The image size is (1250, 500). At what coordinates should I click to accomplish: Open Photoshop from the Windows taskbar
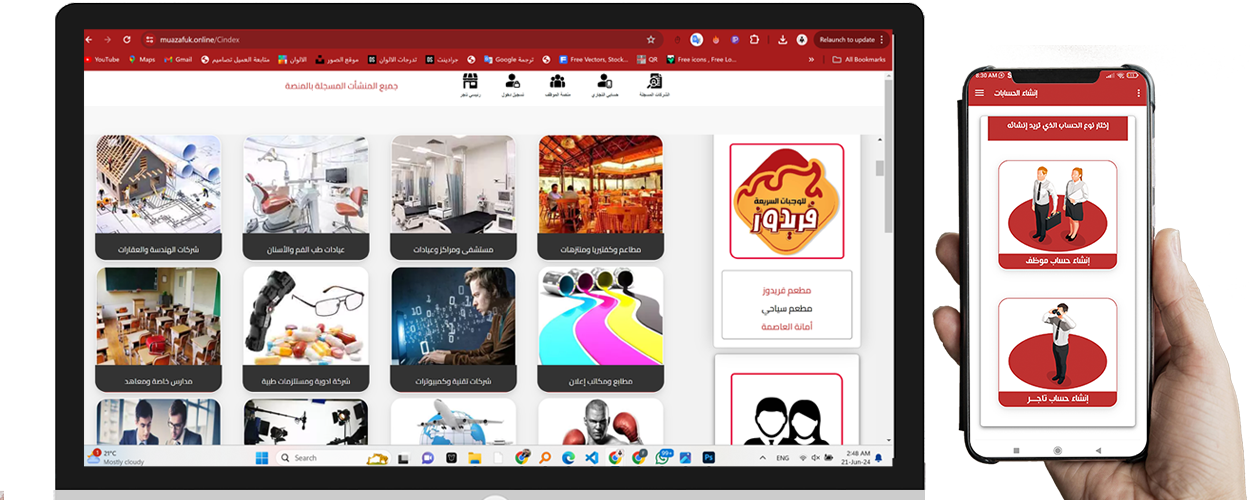coord(709,457)
